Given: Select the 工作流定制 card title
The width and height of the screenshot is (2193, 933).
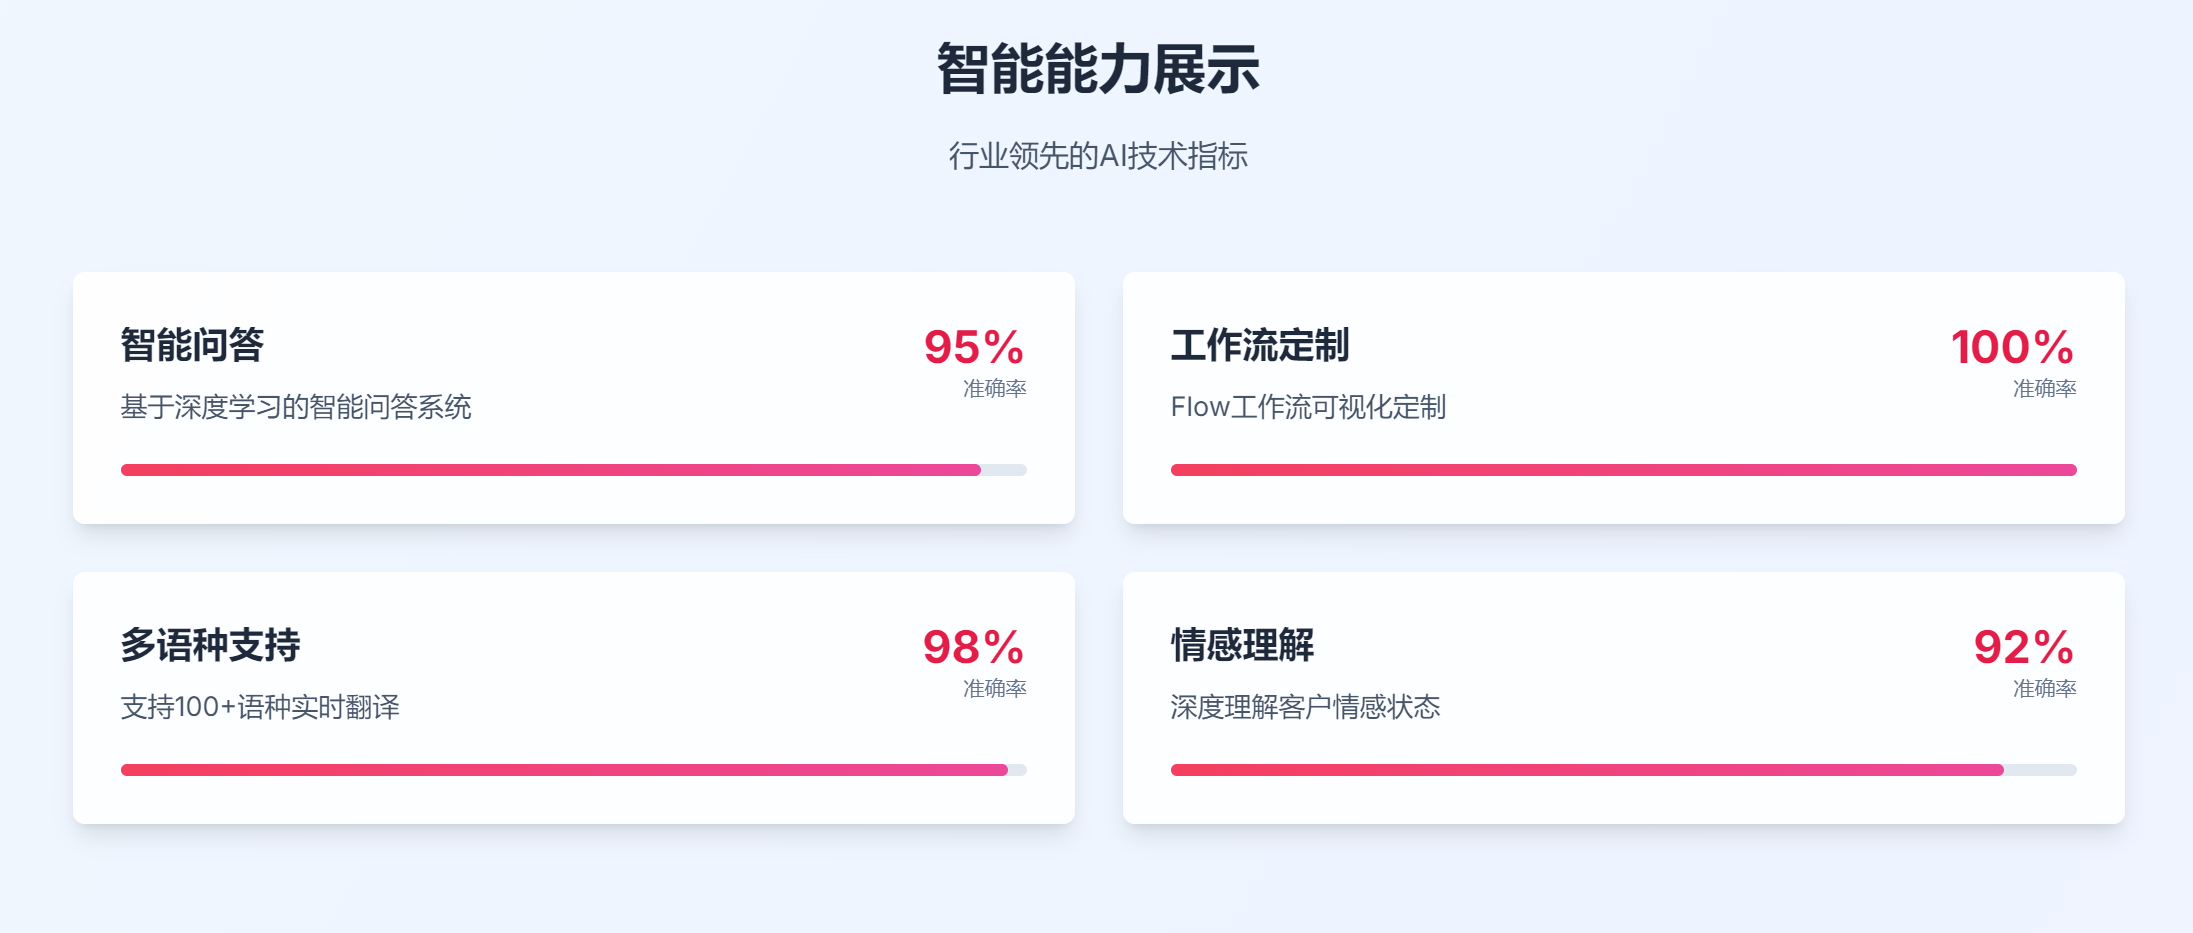Looking at the screenshot, I should pos(1260,345).
